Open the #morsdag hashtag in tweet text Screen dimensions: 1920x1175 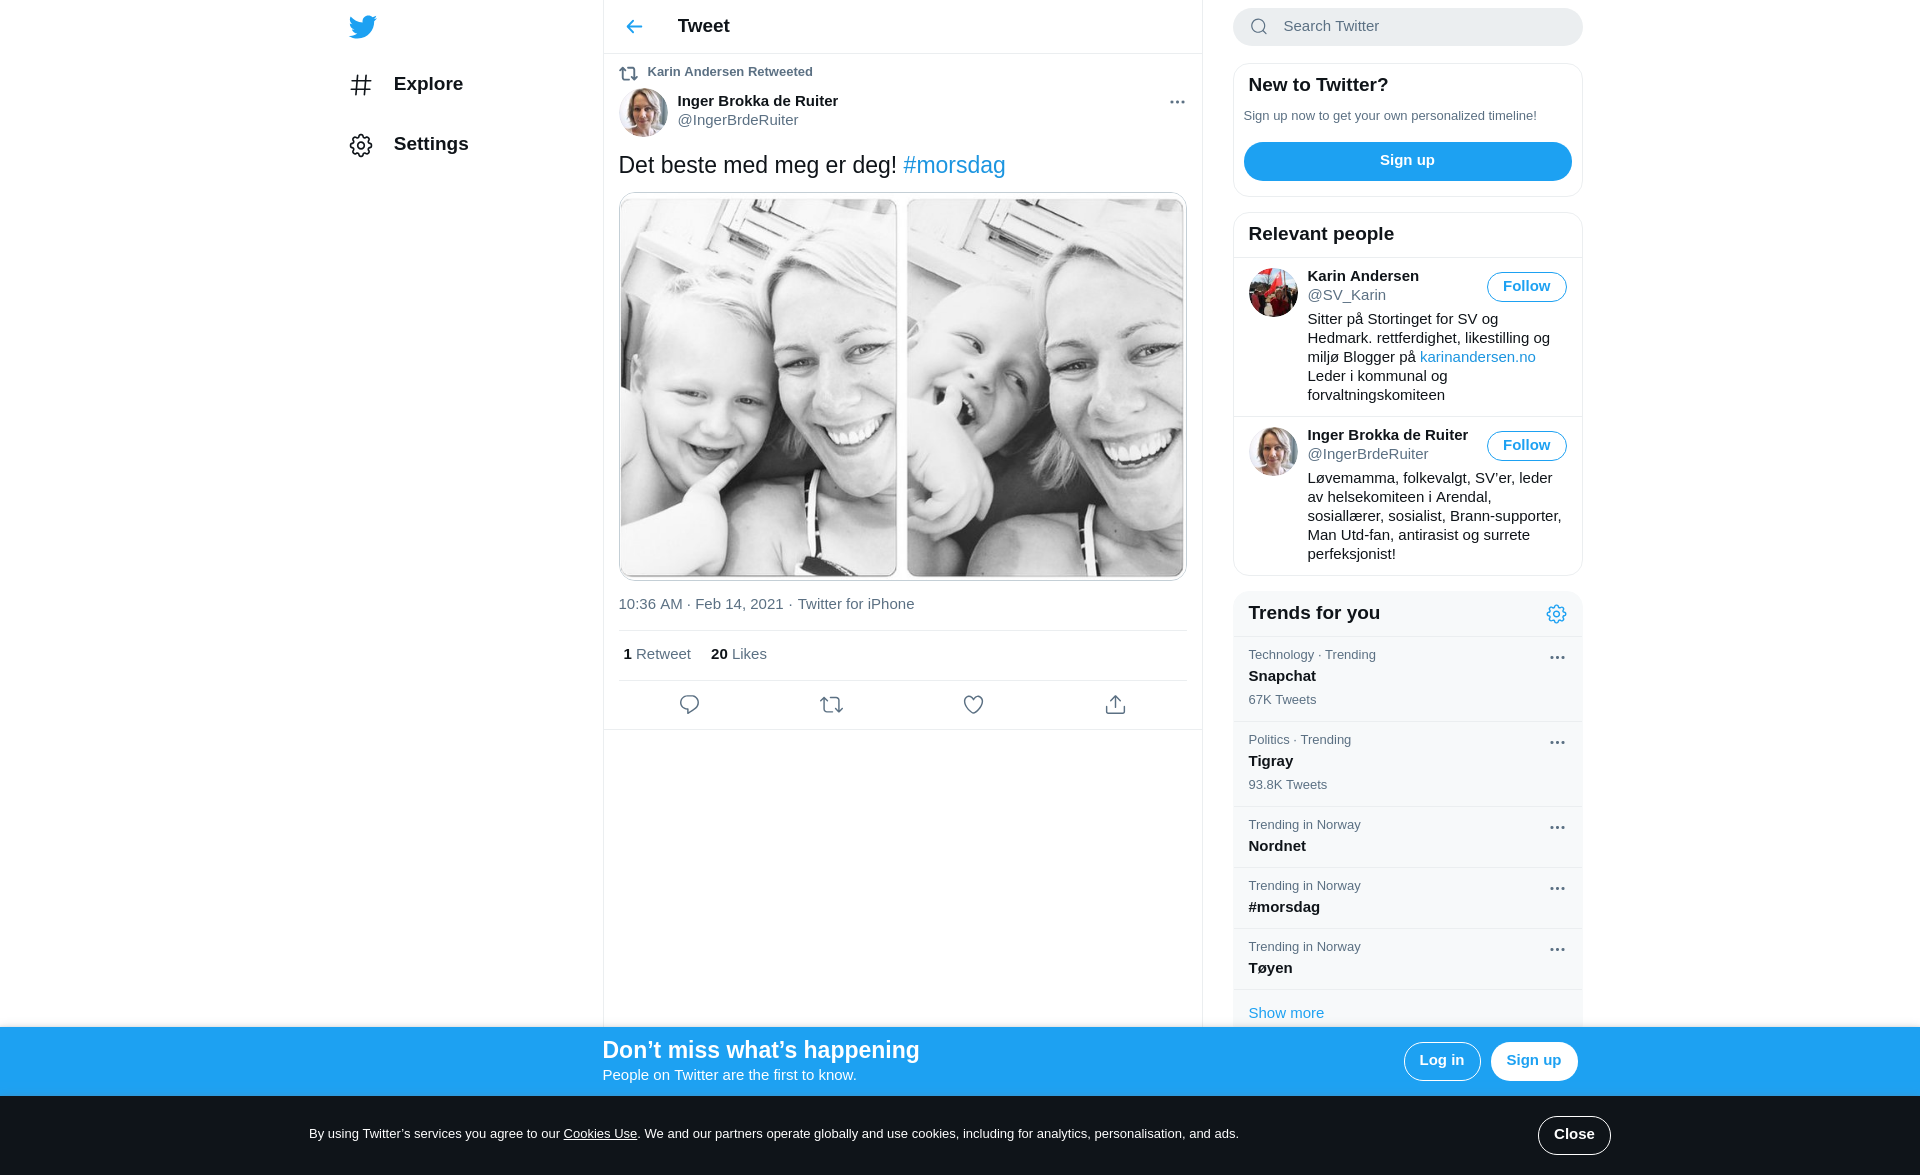pos(954,165)
